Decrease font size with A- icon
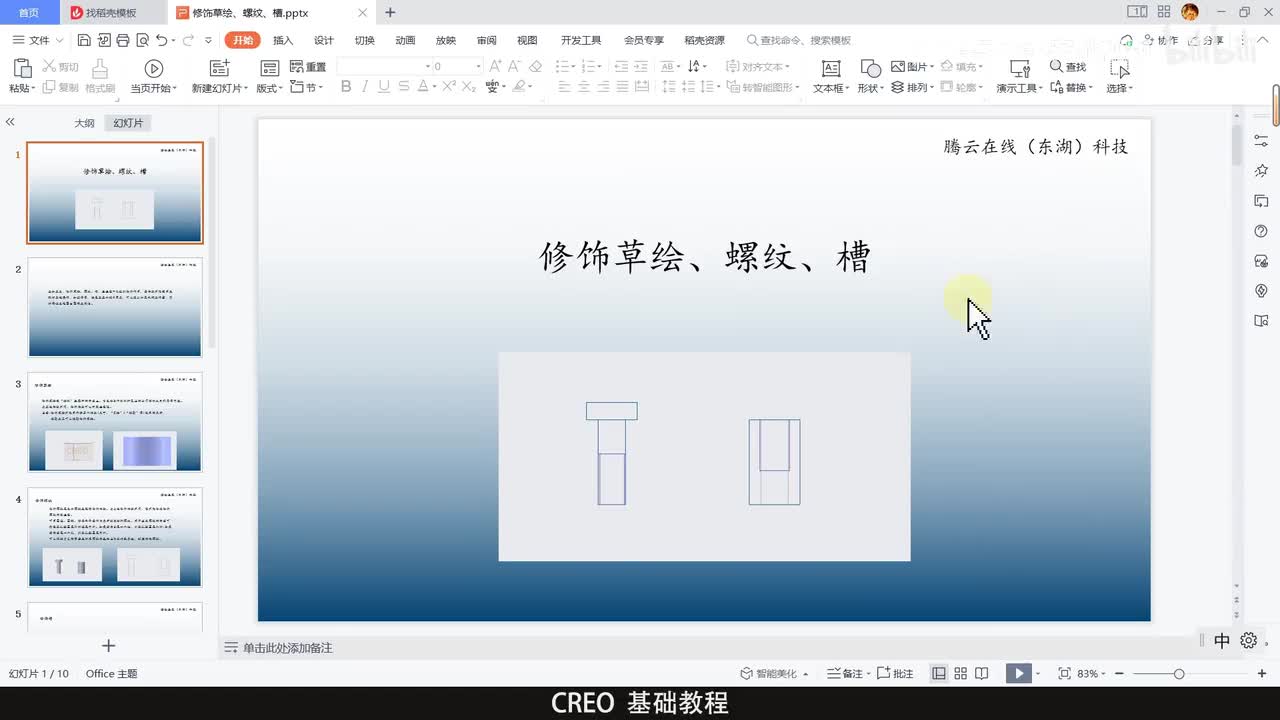The image size is (1280, 720). 515,67
